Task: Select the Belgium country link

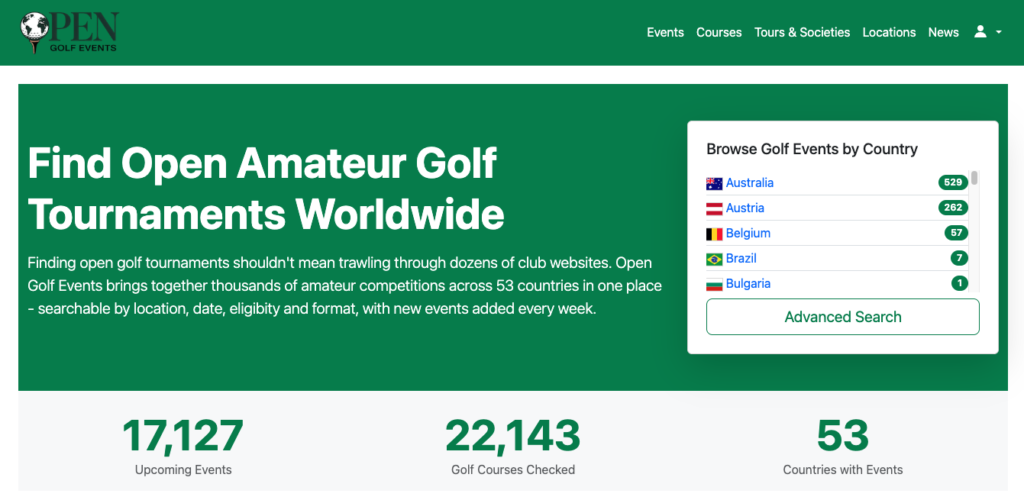Action: [748, 233]
